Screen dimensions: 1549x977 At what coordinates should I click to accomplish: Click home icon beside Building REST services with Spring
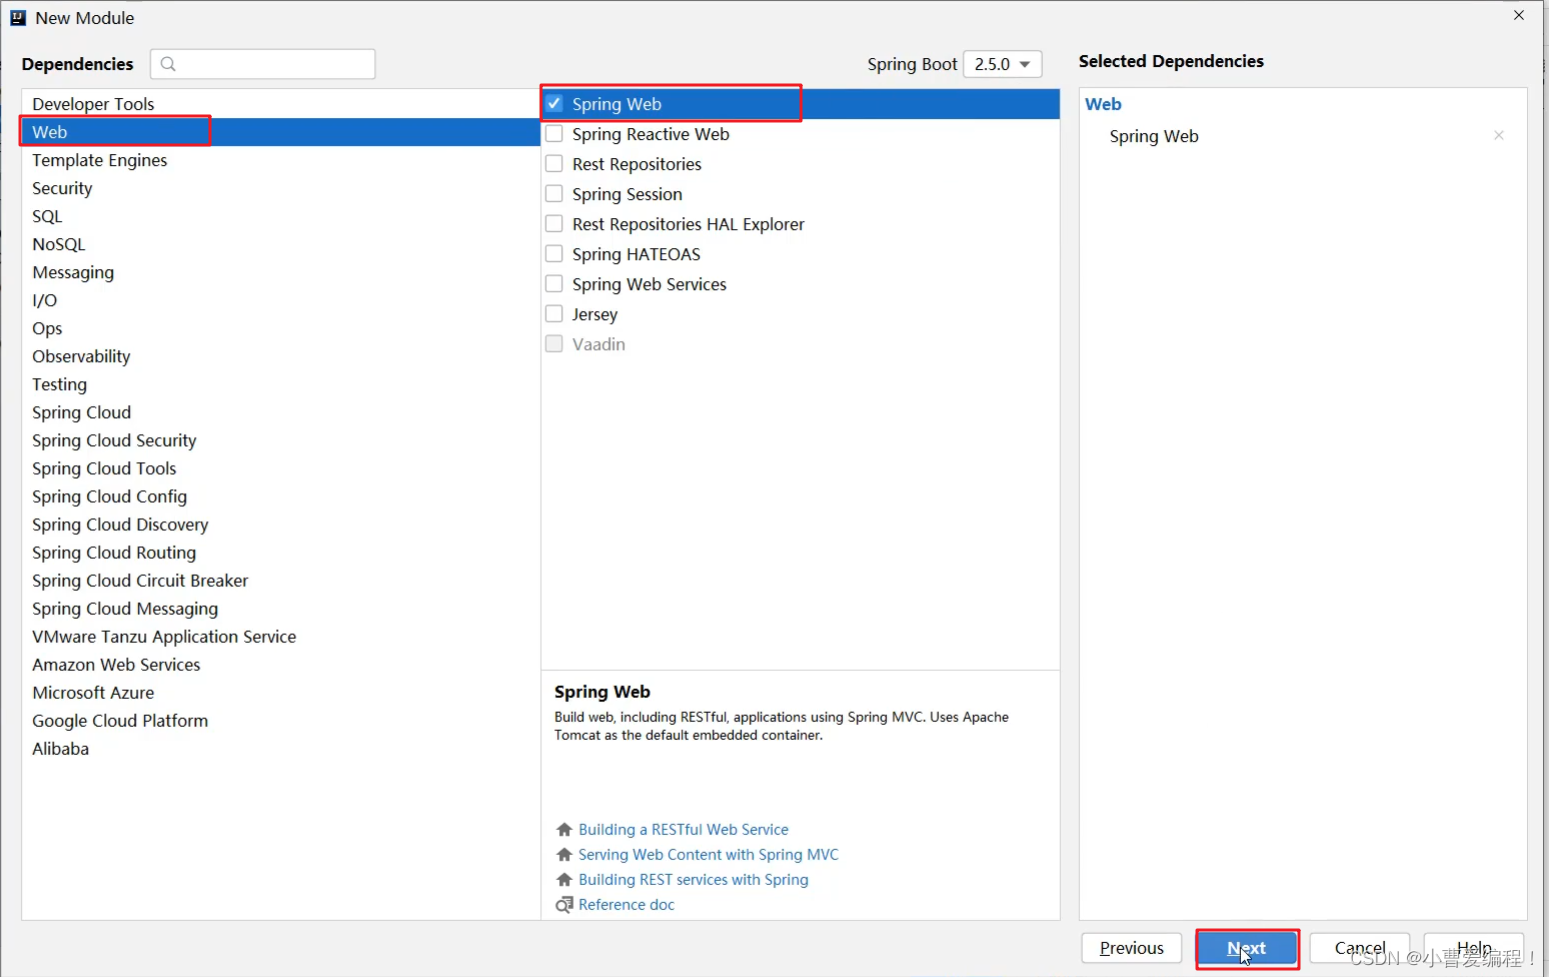click(x=564, y=880)
